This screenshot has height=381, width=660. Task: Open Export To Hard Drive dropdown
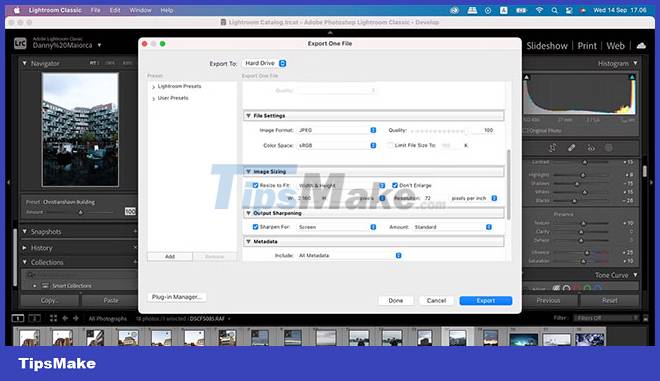265,63
